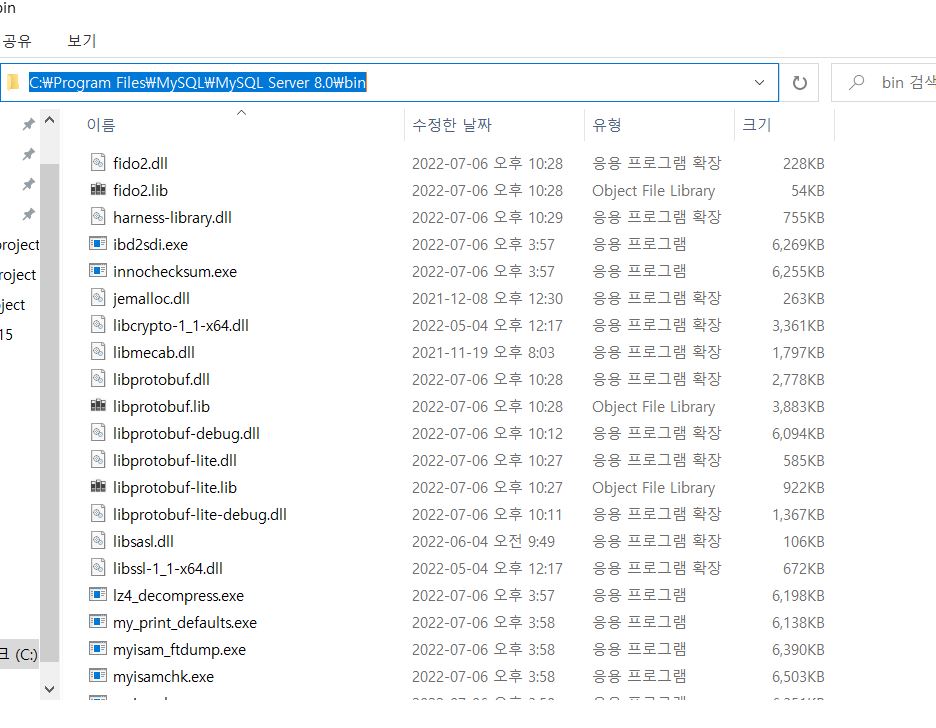Select the libsasl.dll file name
936x728 pixels.
[143, 541]
